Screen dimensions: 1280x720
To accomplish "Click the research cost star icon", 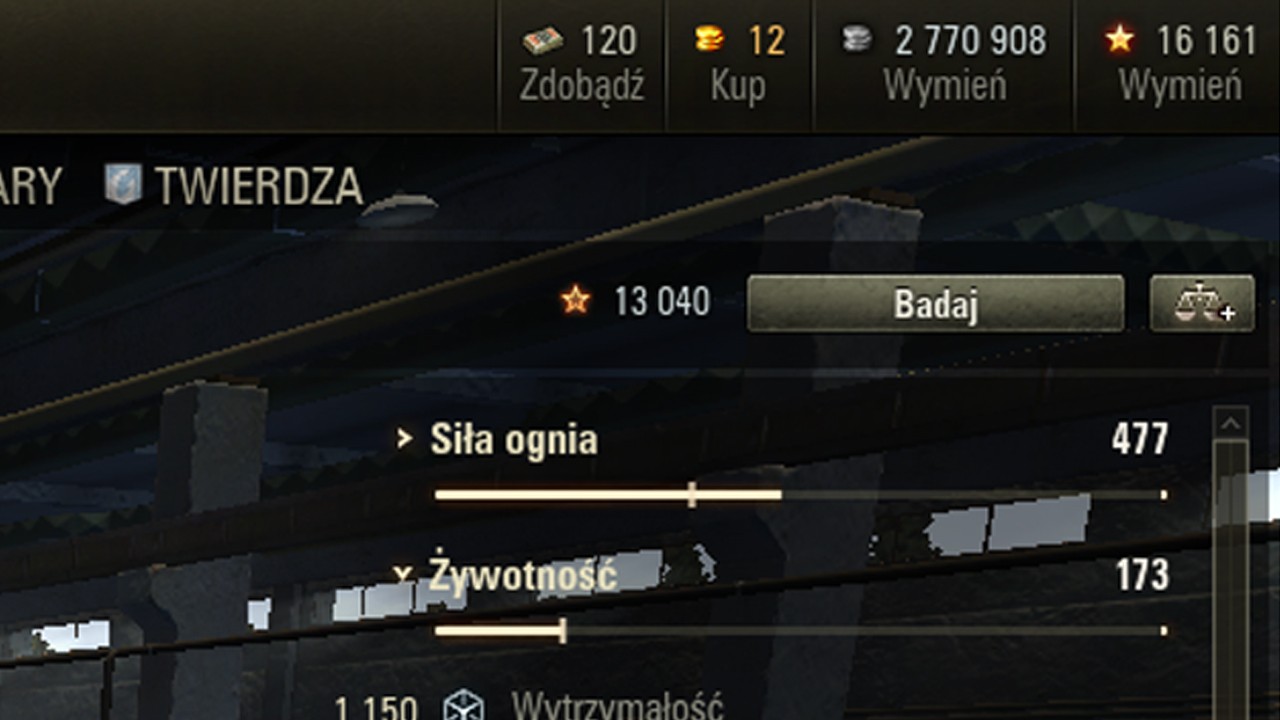I will pyautogui.click(x=575, y=300).
